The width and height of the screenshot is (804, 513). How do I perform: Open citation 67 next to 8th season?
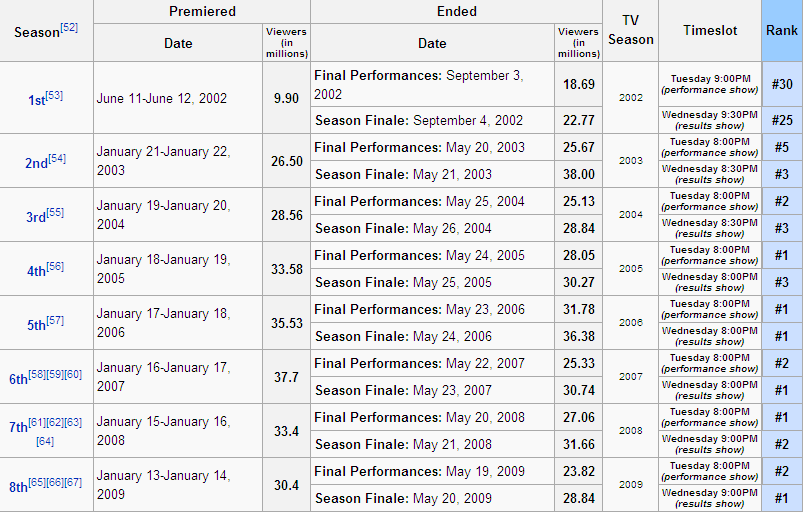(73, 482)
